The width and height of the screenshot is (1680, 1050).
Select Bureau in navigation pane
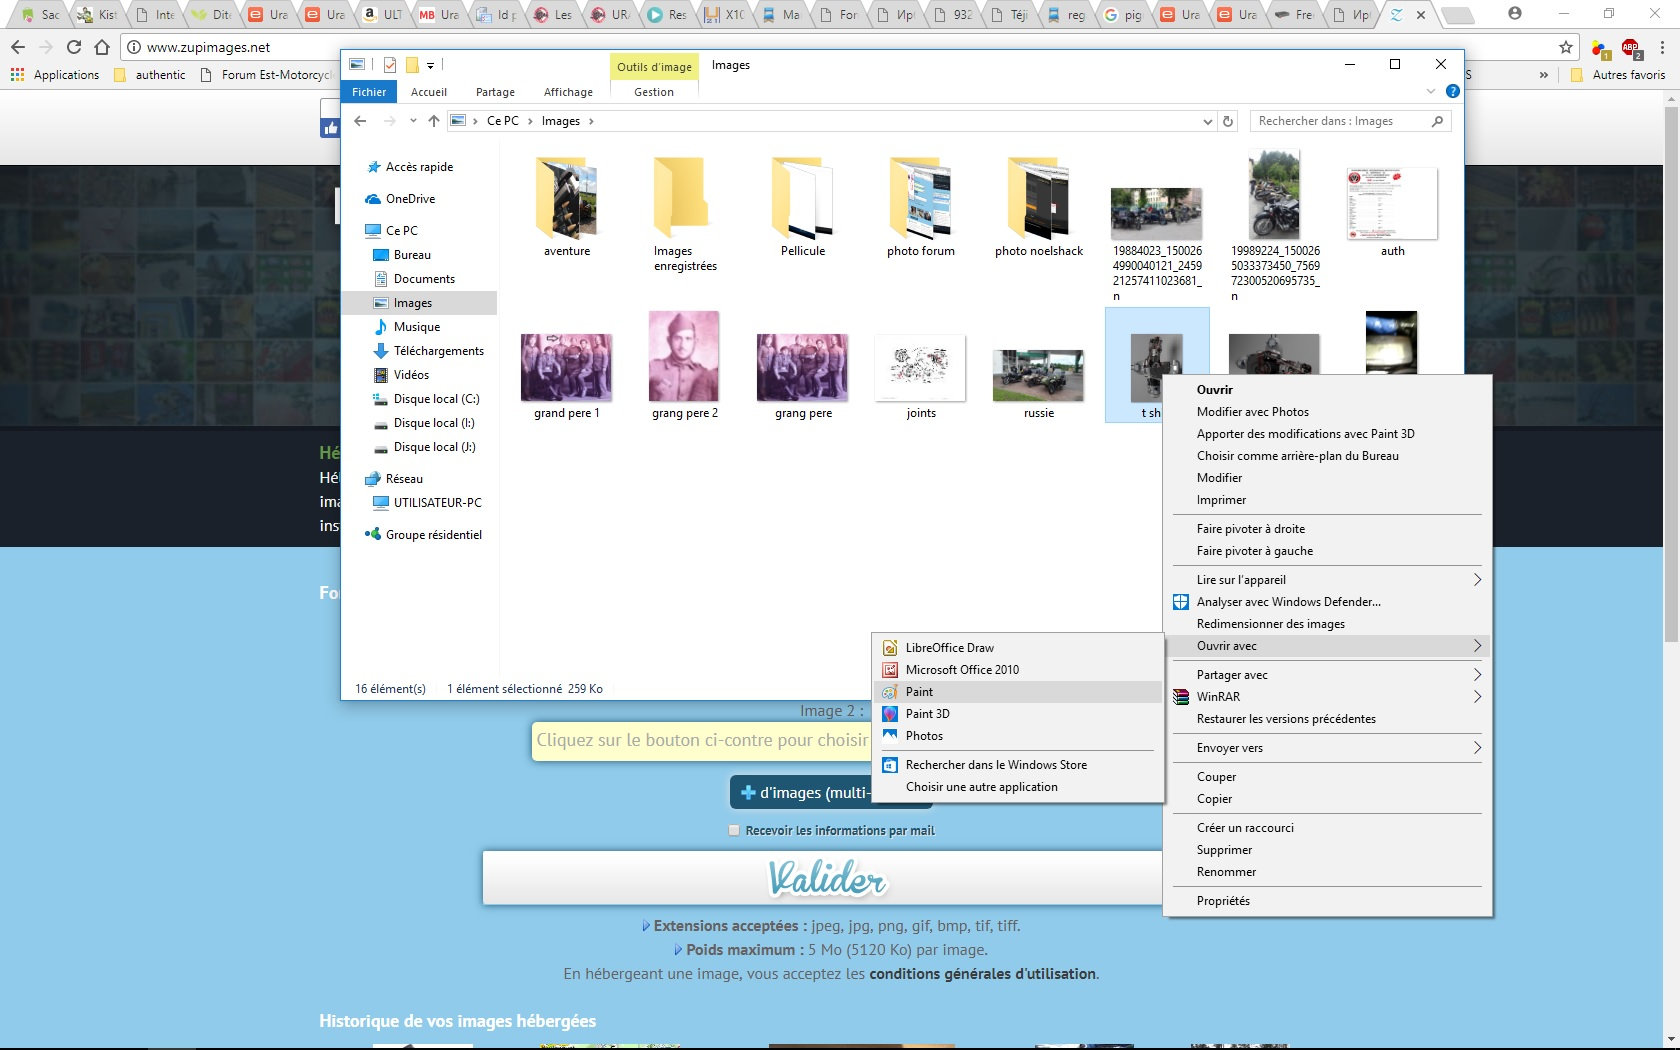412,255
